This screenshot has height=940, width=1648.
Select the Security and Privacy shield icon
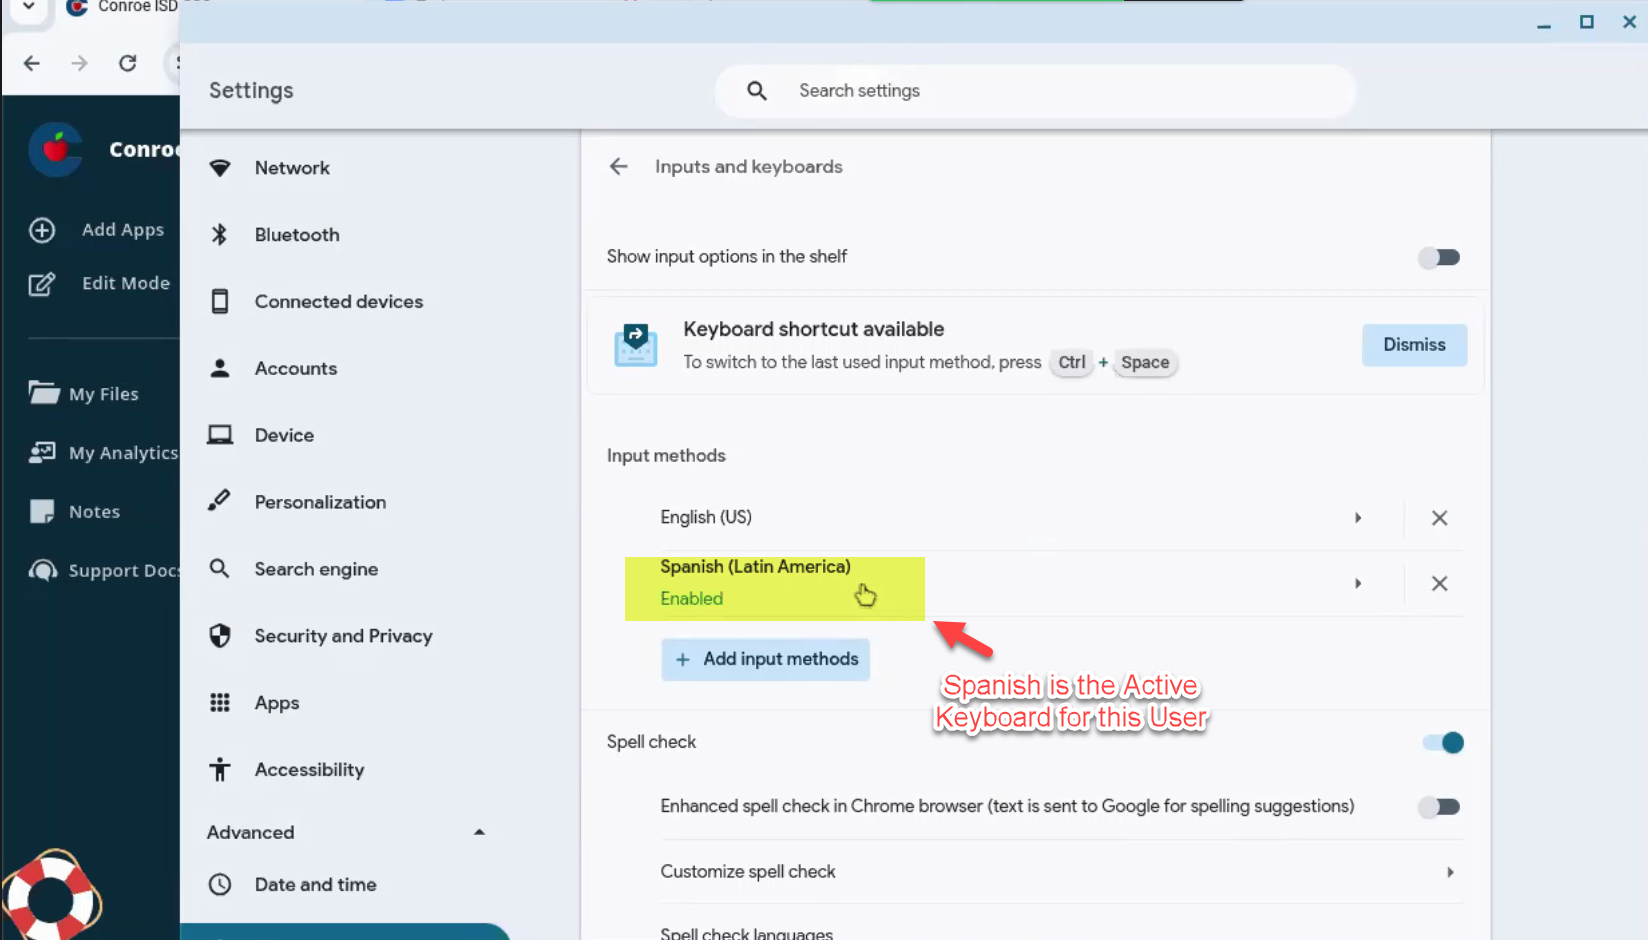coord(220,636)
